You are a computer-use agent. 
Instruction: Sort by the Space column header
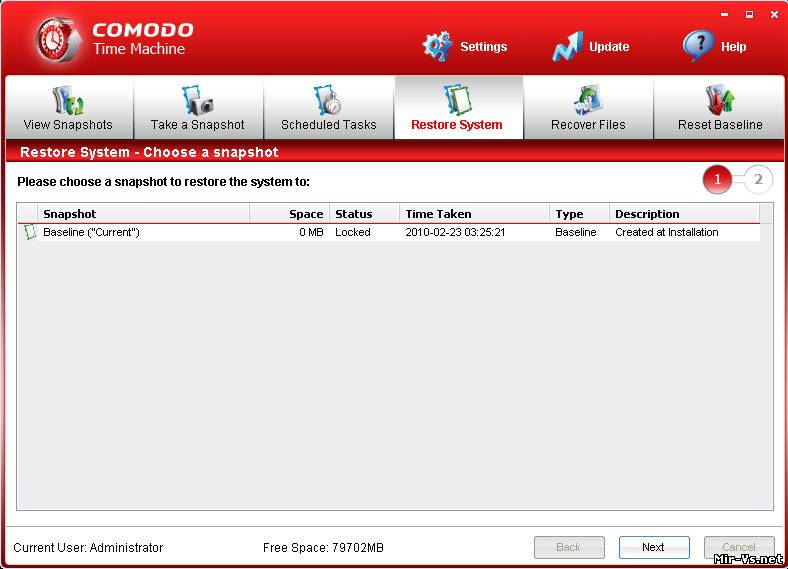[x=289, y=214]
